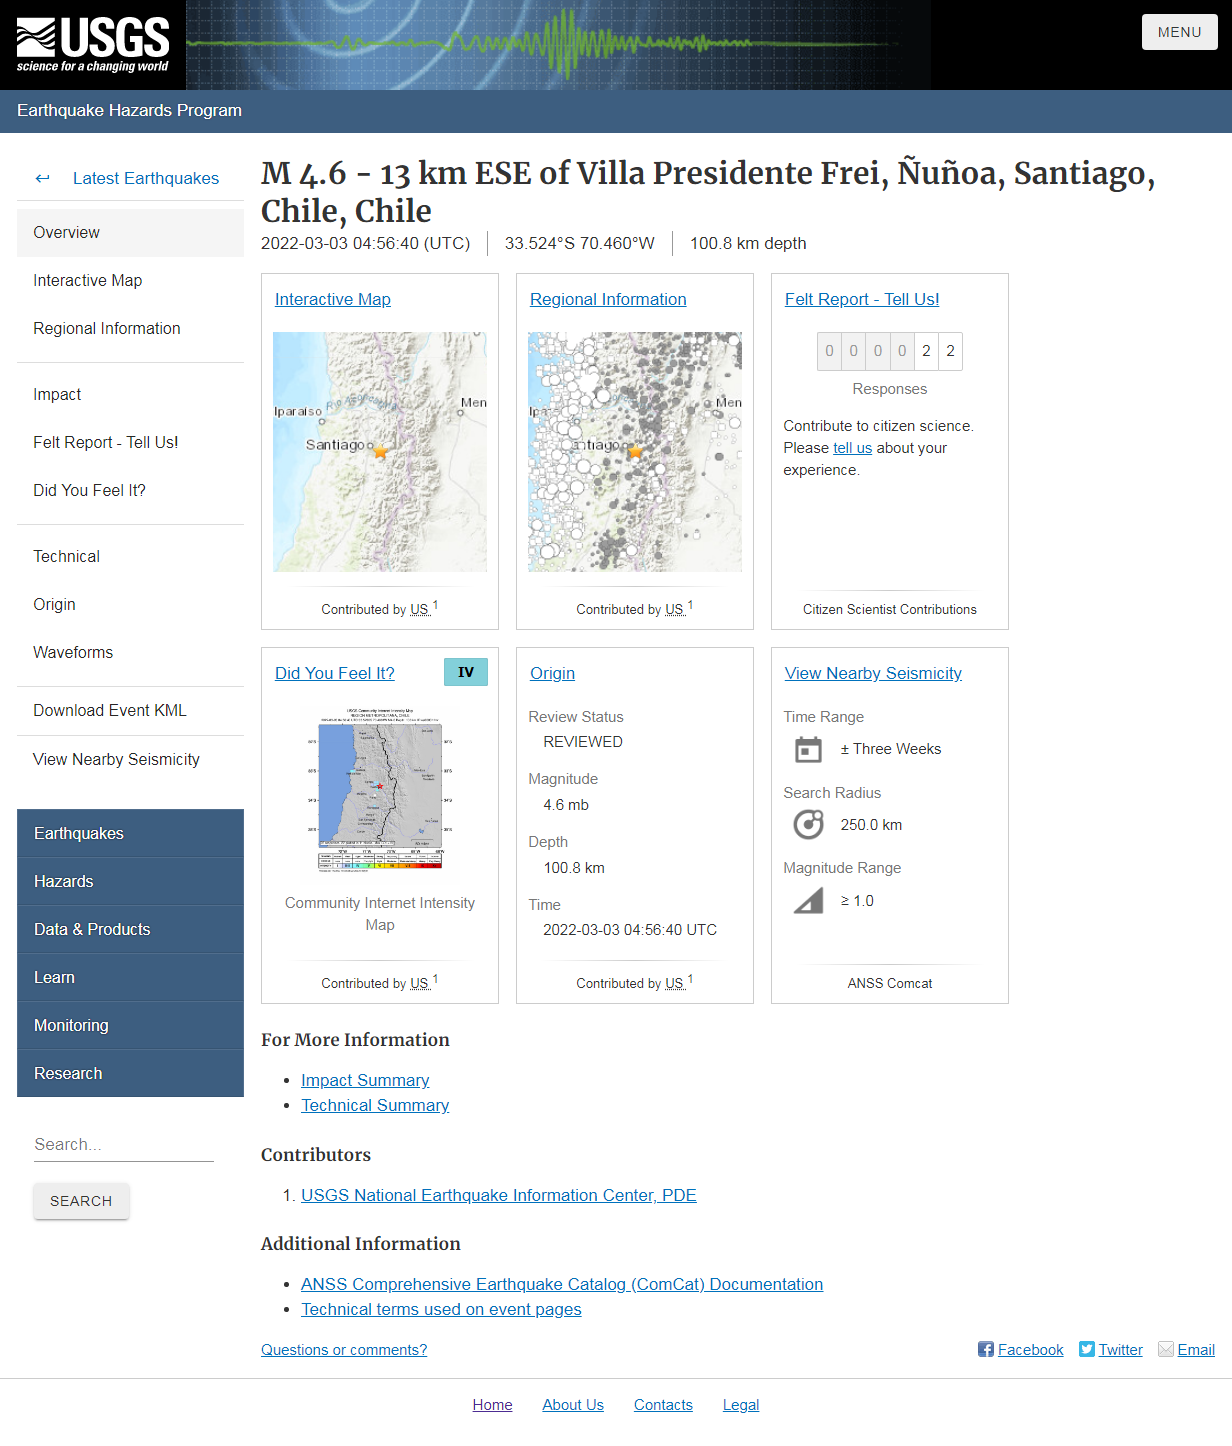Click the Magnitude Range triangle icon
1232x1446 pixels.
point(808,900)
